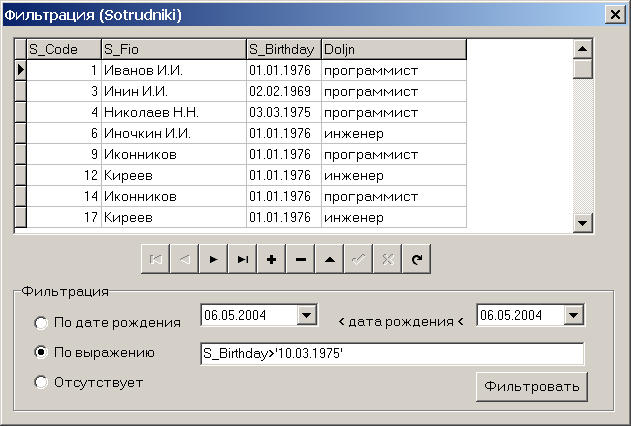Jump to last record navigator button
The width and height of the screenshot is (631, 426).
coord(242,259)
